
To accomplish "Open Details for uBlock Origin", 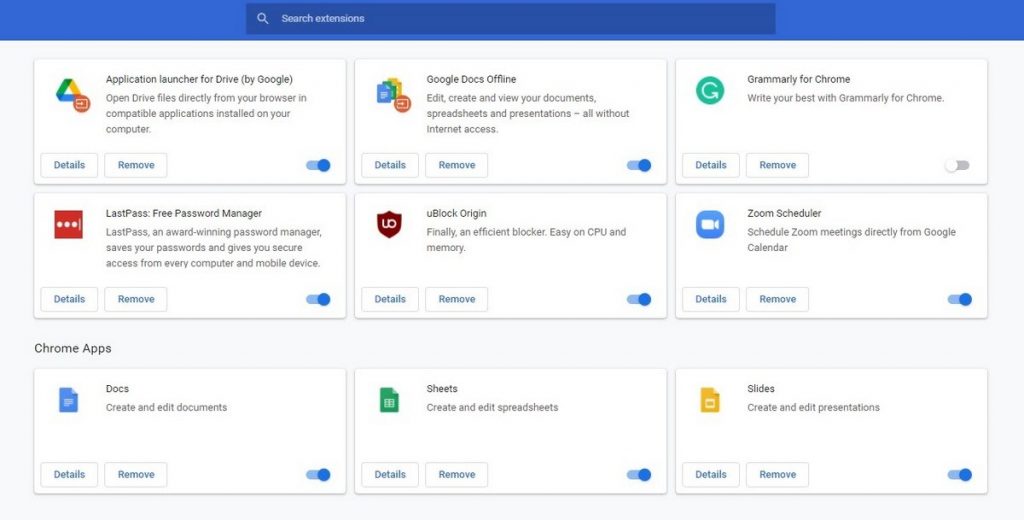I will [x=390, y=299].
